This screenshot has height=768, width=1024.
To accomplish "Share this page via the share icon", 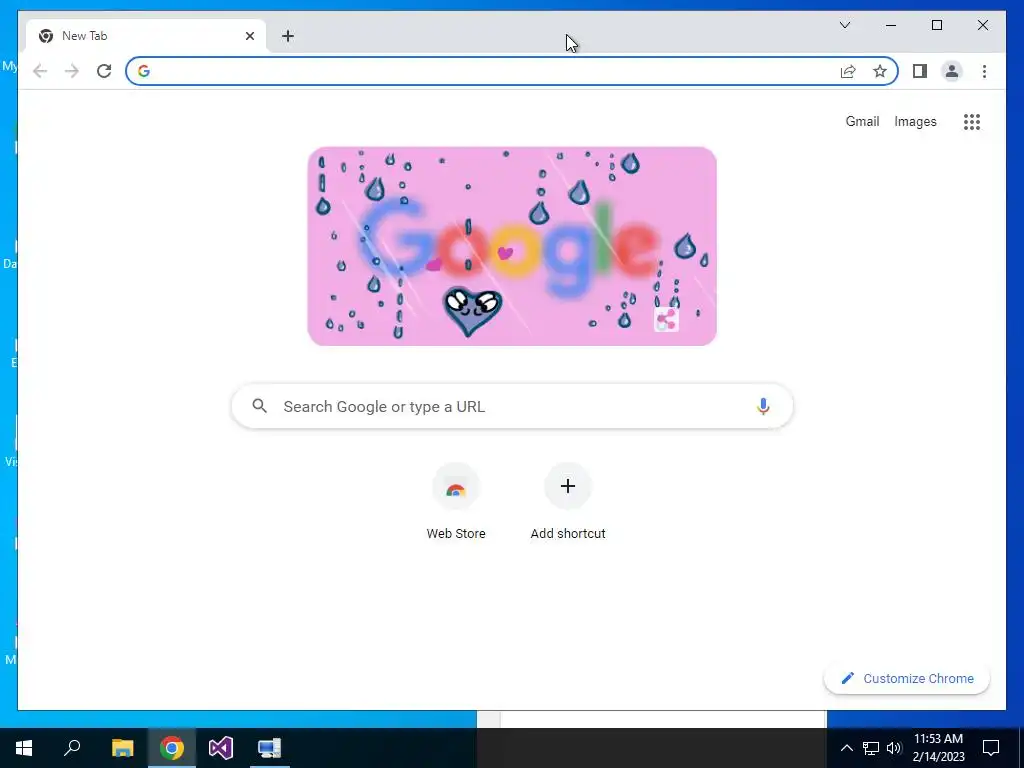I will pyautogui.click(x=848, y=71).
